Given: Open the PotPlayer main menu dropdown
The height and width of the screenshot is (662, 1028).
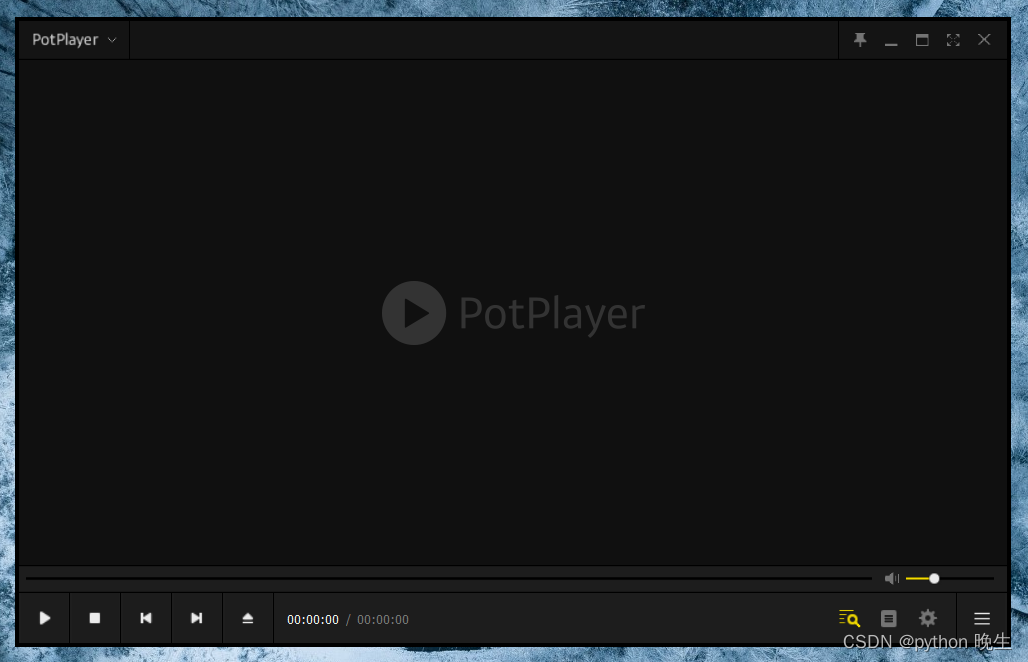Looking at the screenshot, I should (x=74, y=40).
